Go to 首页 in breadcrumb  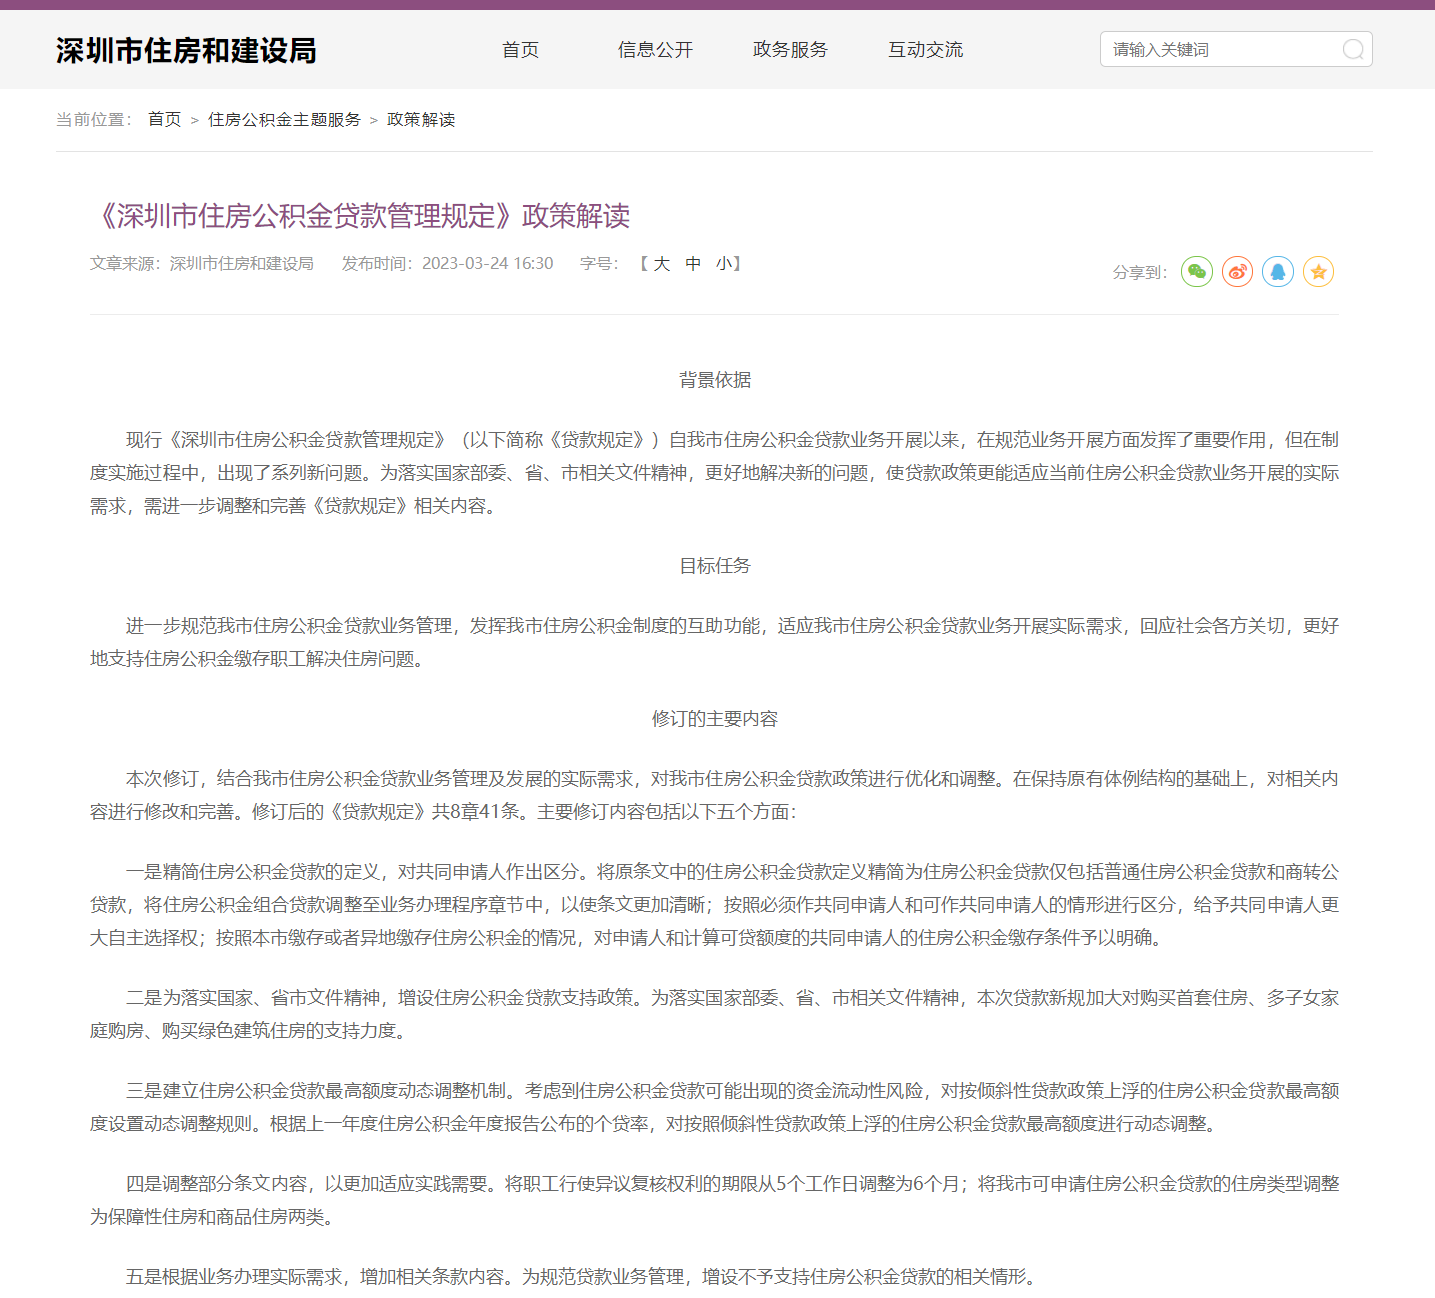[x=164, y=120]
